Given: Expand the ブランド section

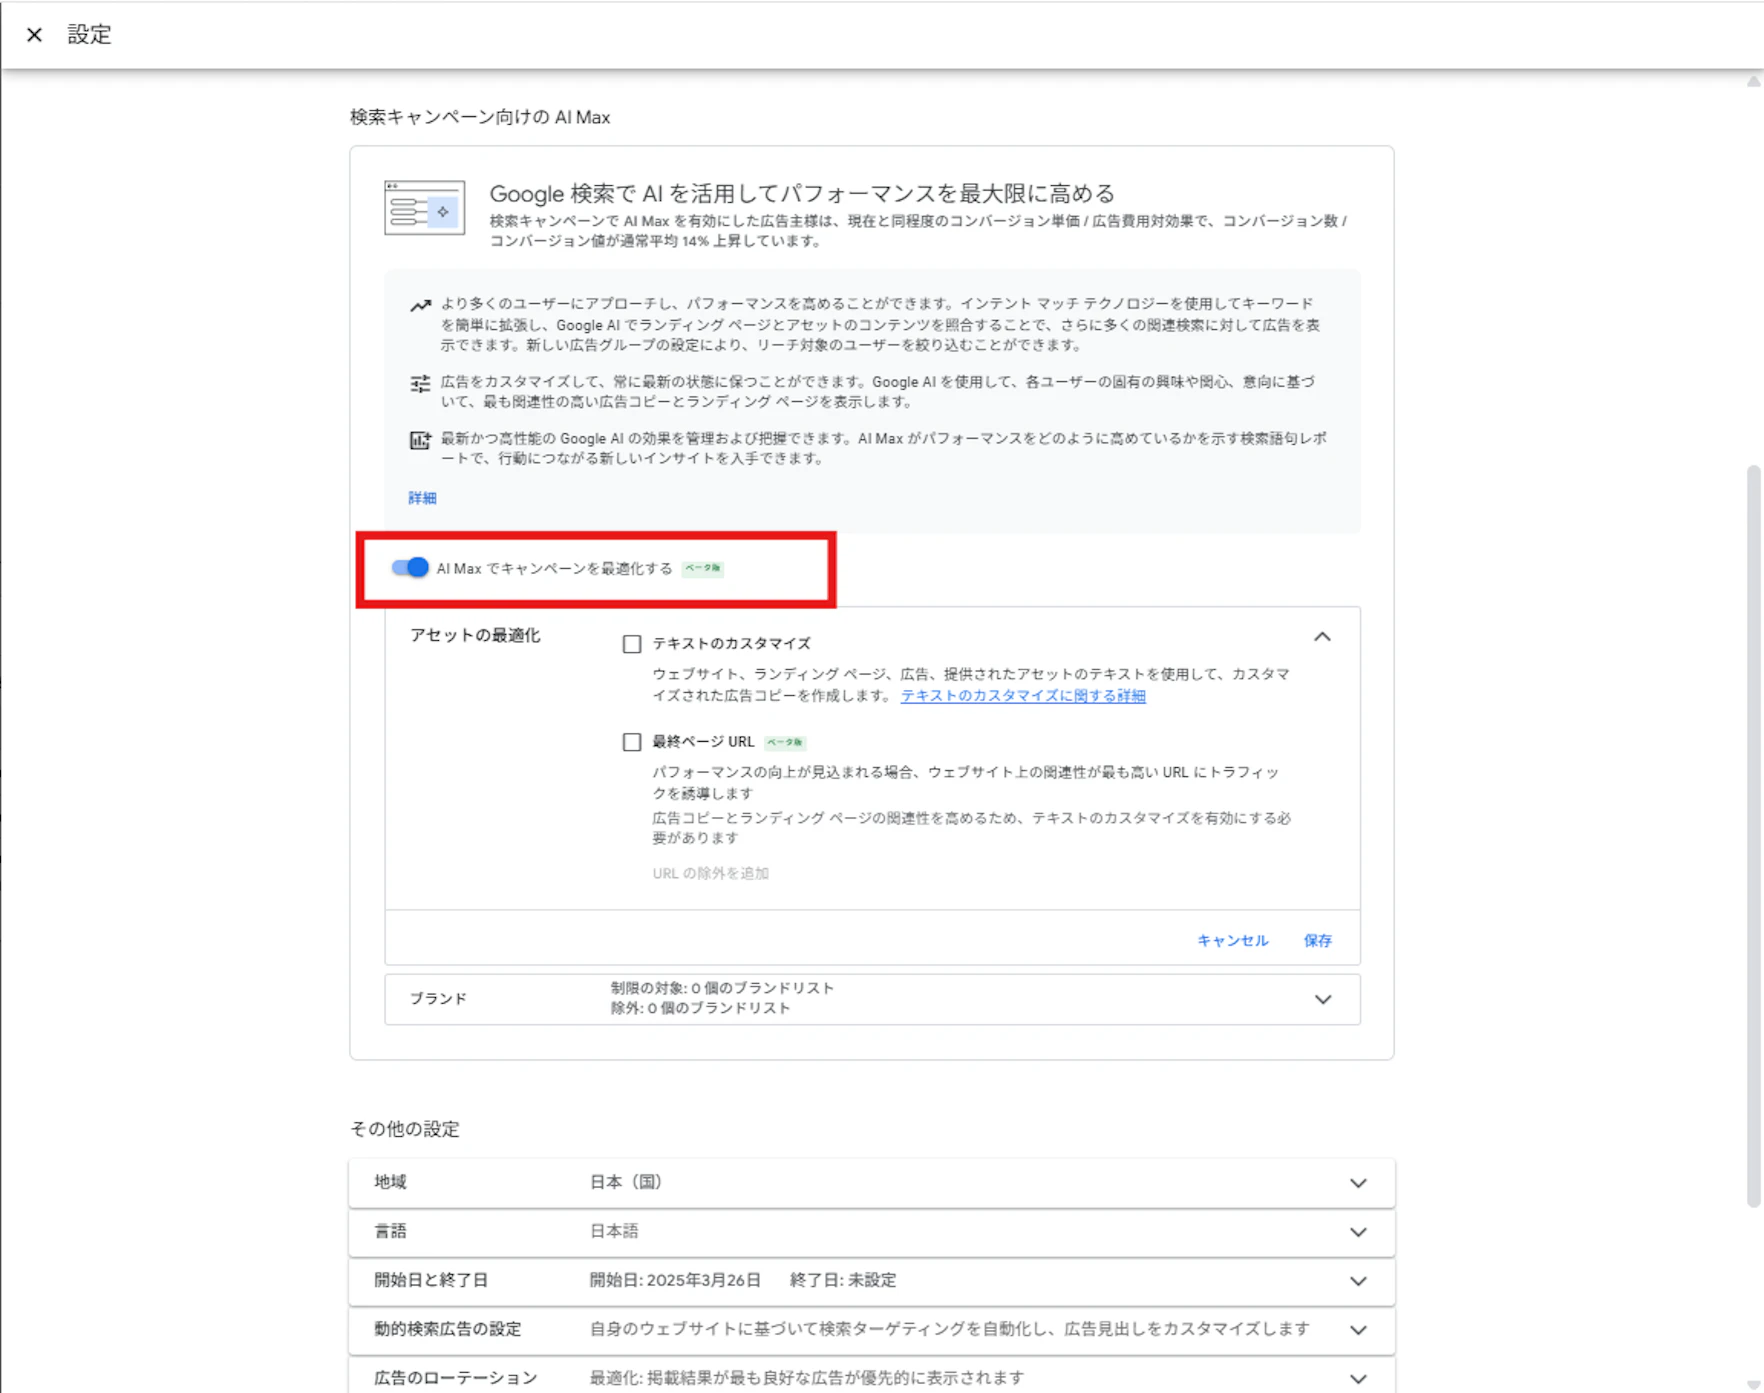Looking at the screenshot, I should click(x=872, y=999).
